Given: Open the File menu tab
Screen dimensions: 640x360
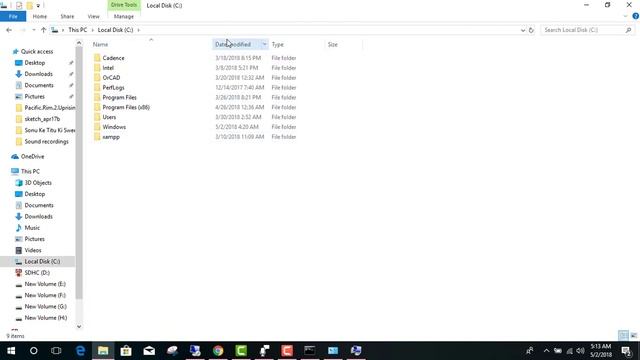Looking at the screenshot, I should point(13,16).
